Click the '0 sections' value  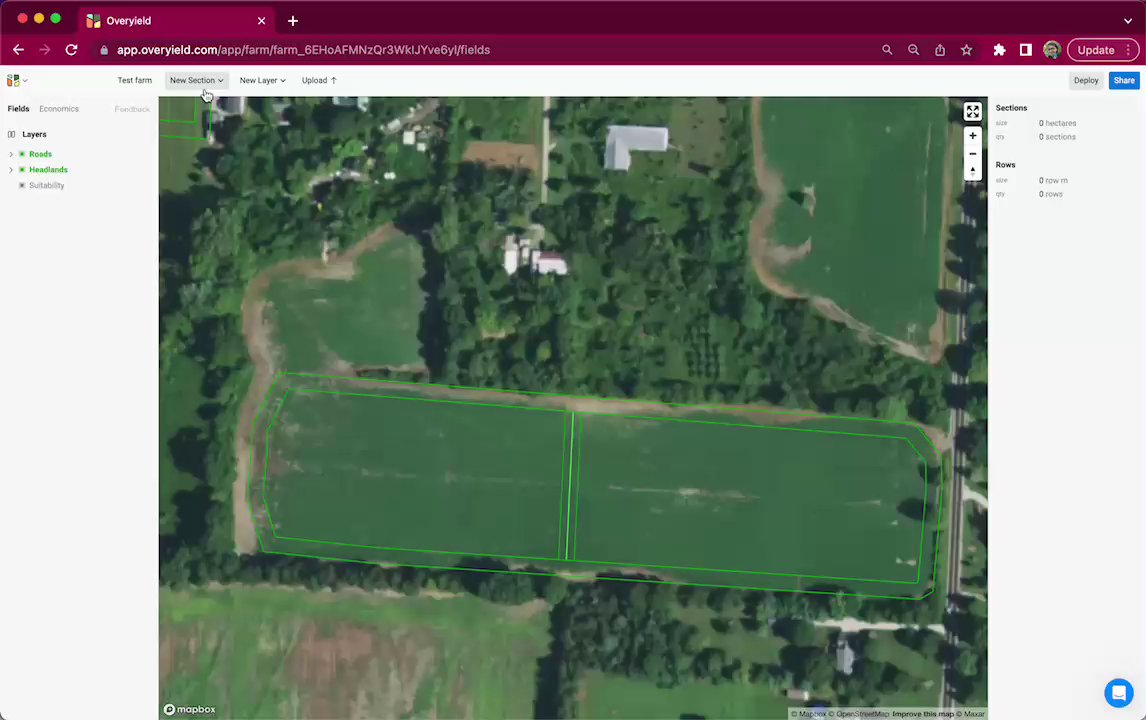(1057, 137)
